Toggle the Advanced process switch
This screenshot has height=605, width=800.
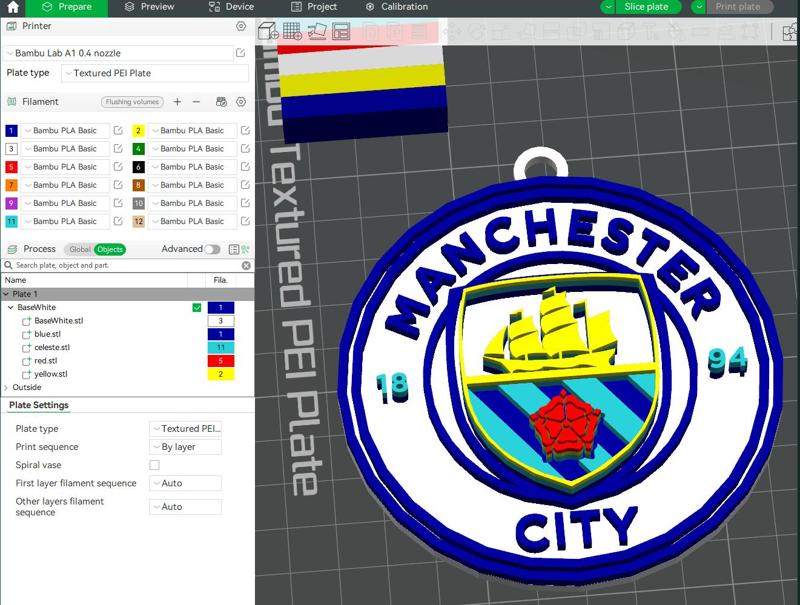pyautogui.click(x=212, y=248)
